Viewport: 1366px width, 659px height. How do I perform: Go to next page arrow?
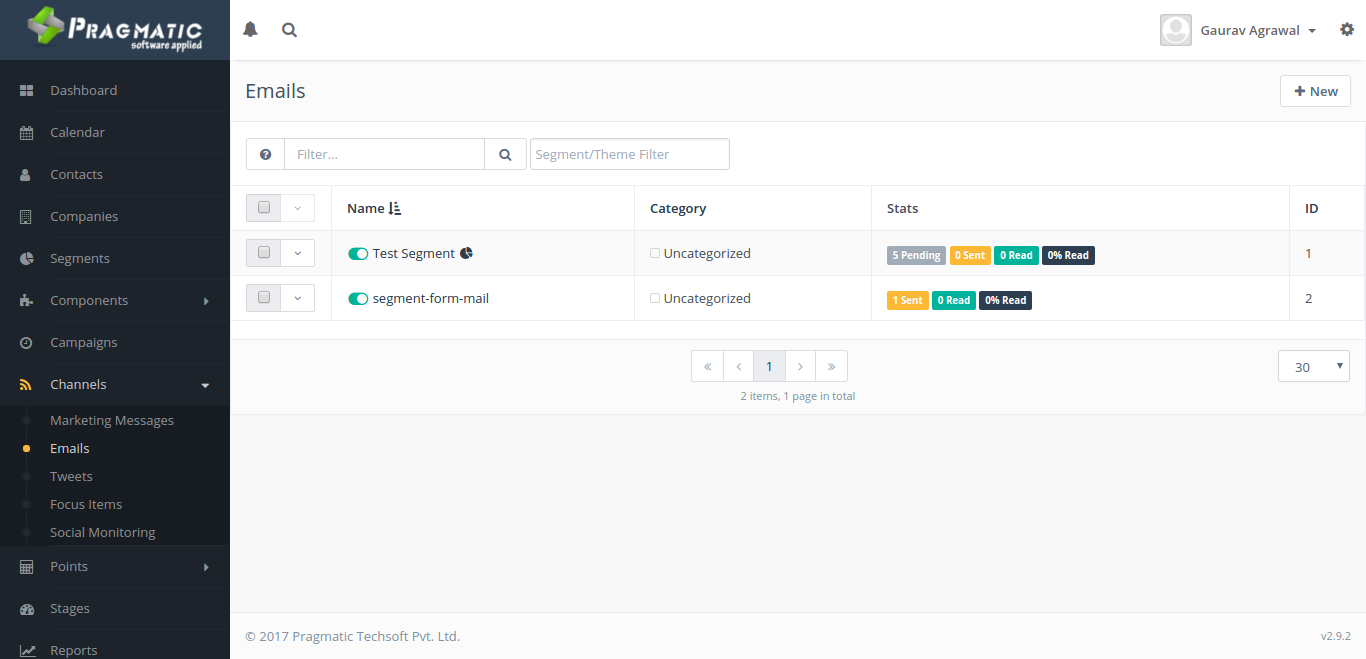800,366
